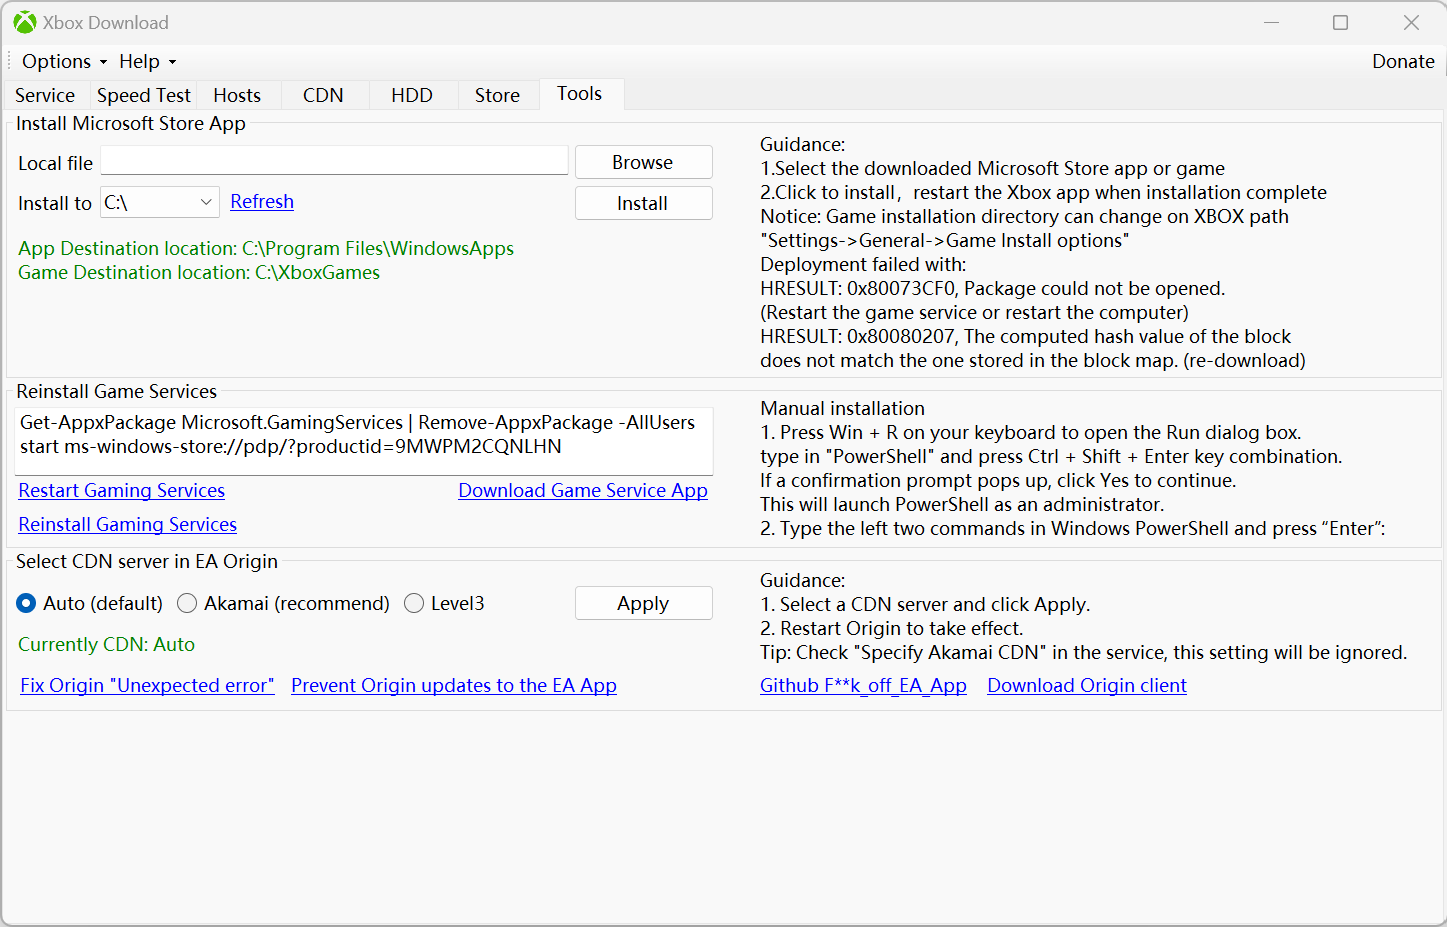The image size is (1447, 927).
Task: Select Level3 CDN radio button
Action: pyautogui.click(x=444, y=603)
